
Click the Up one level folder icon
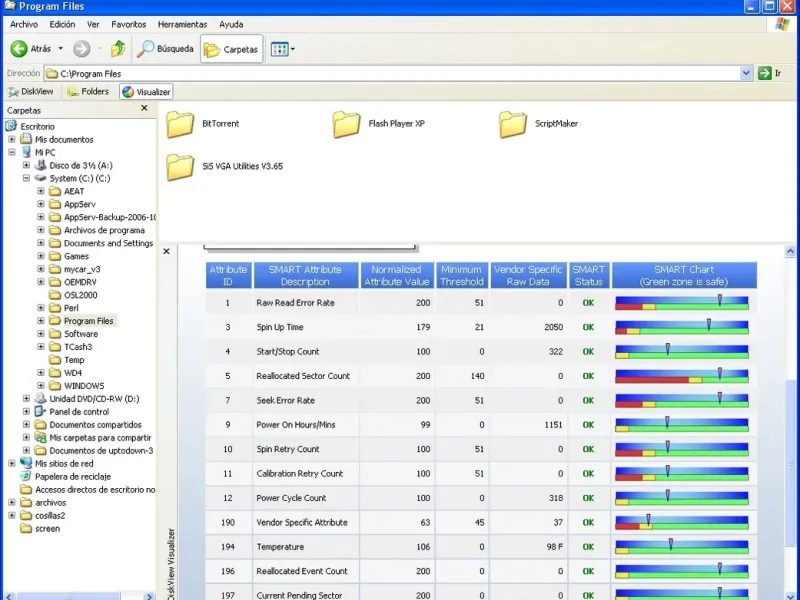pyautogui.click(x=118, y=49)
